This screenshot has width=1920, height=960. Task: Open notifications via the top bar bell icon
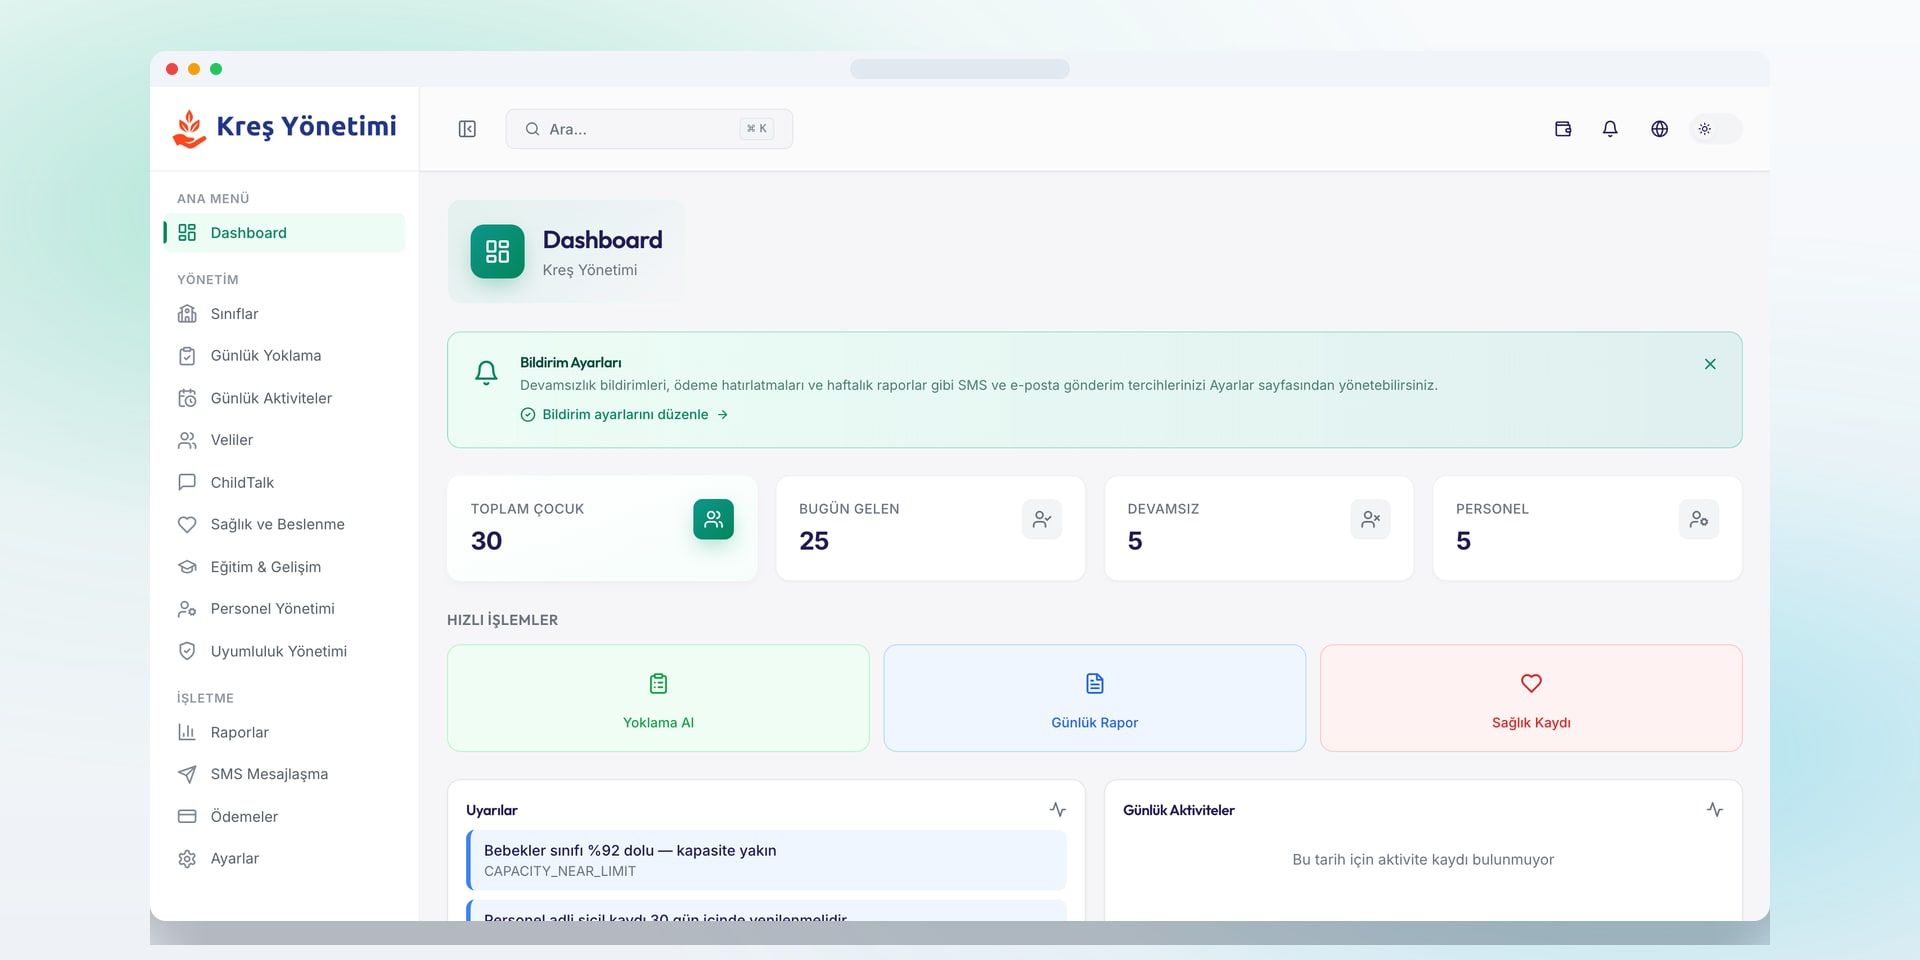[x=1610, y=129]
